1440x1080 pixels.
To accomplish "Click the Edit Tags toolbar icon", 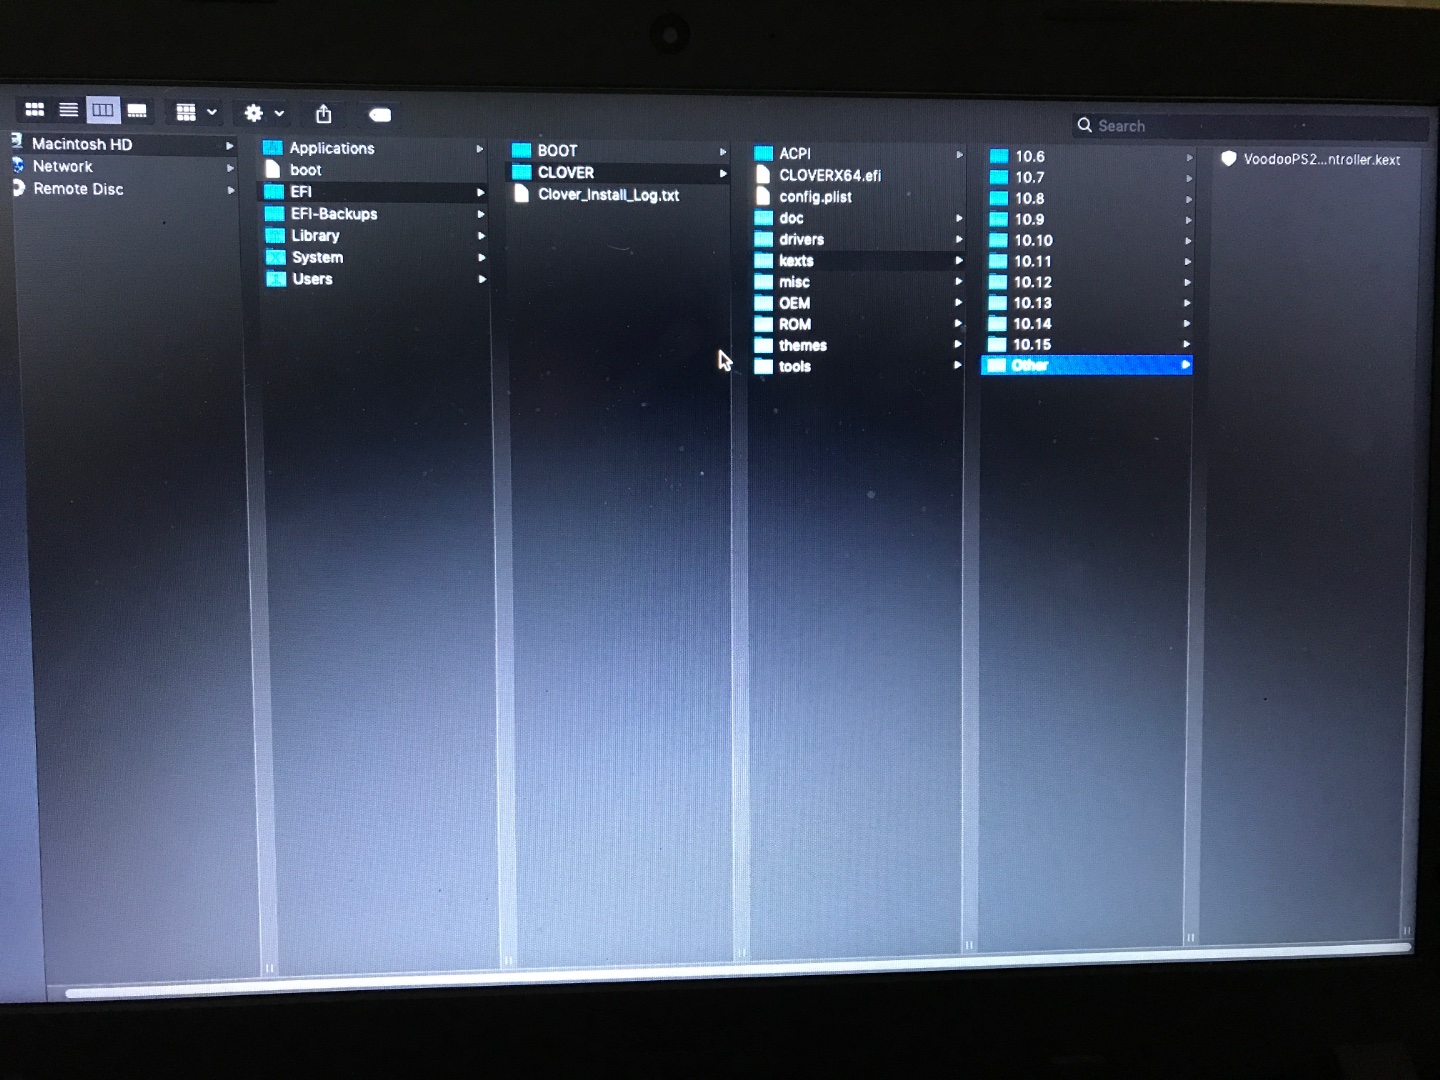I will click(380, 115).
